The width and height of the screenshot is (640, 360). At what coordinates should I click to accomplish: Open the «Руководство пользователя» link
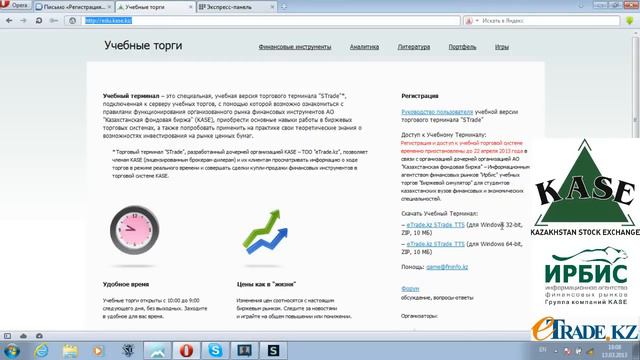coord(437,112)
